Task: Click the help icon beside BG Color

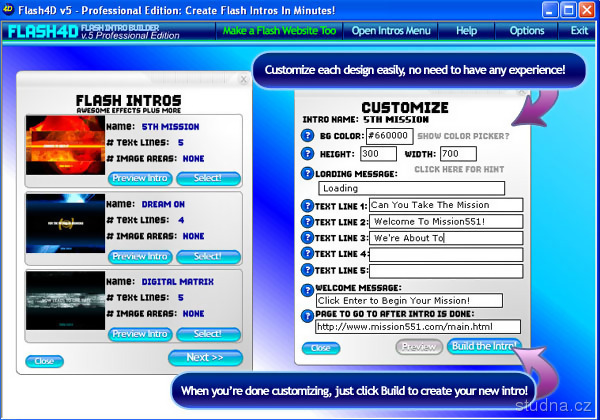Action: 308,136
